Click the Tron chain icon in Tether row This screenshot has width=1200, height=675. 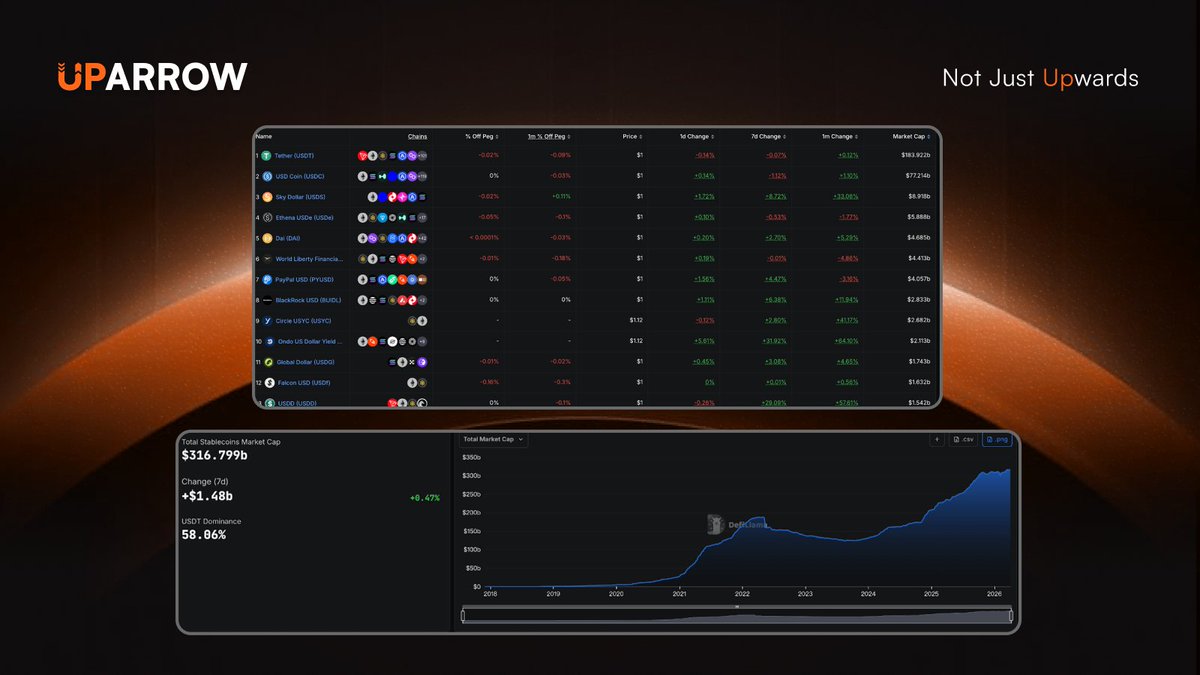click(x=363, y=156)
